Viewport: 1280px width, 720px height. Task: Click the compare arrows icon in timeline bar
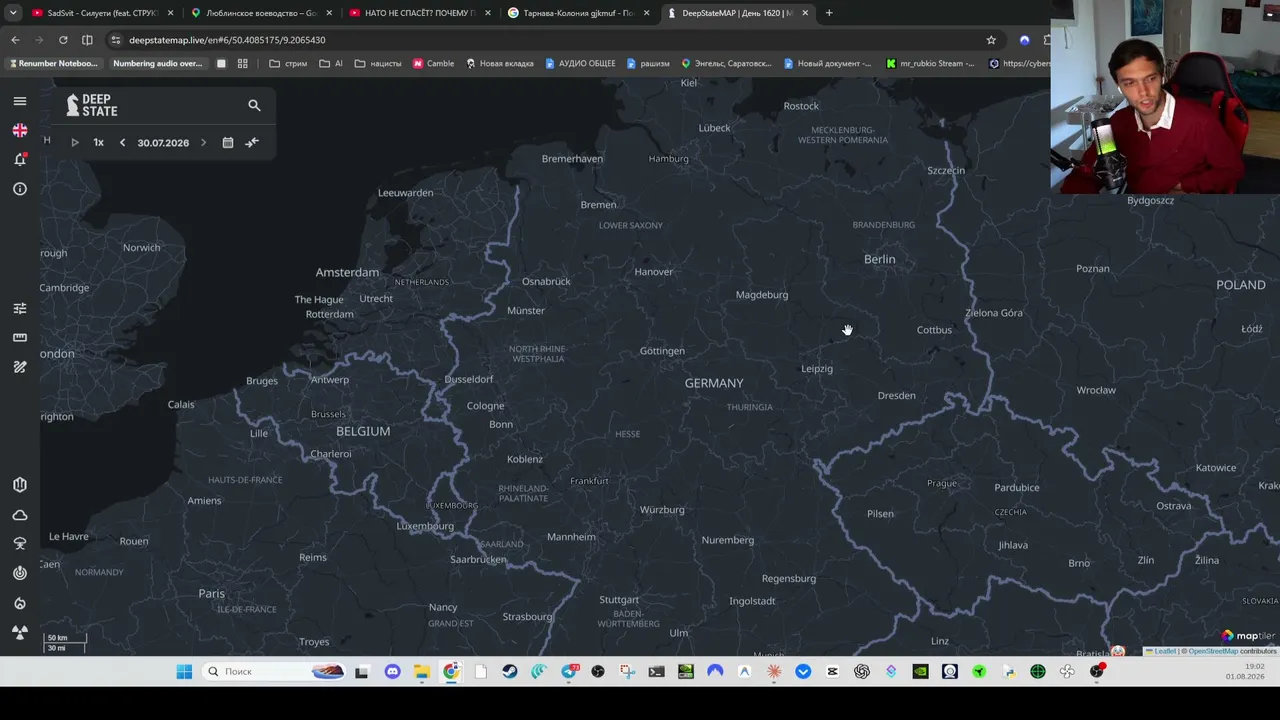point(252,143)
